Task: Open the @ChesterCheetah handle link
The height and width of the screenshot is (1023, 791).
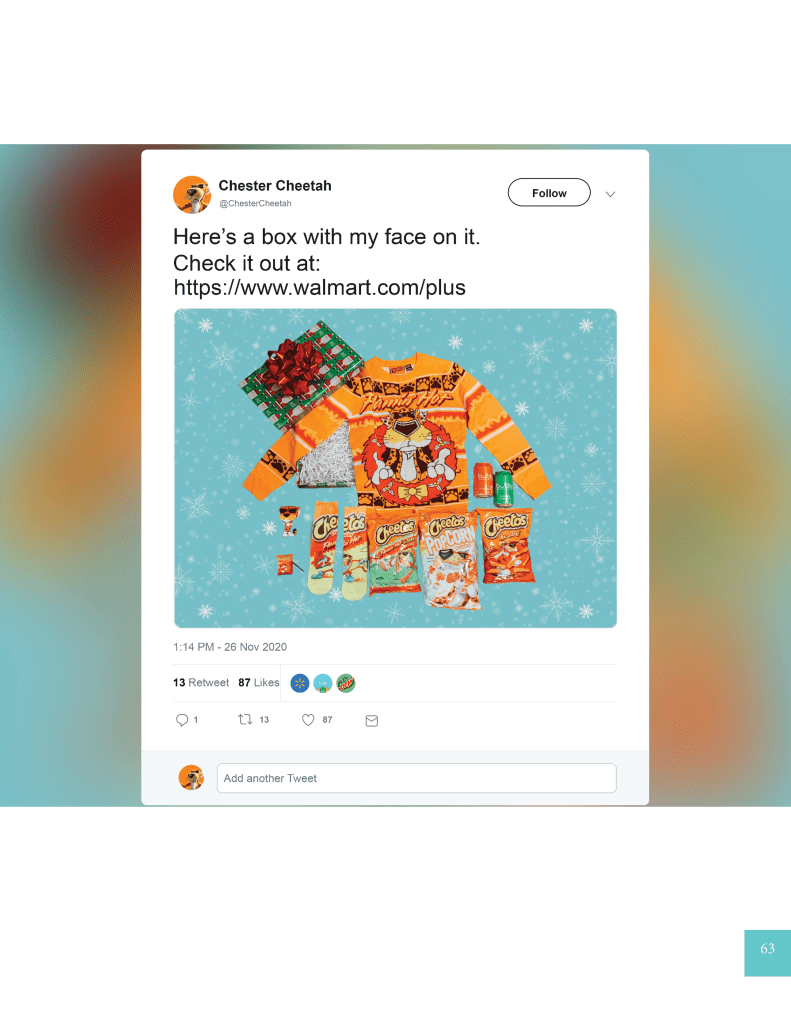Action: [x=255, y=204]
